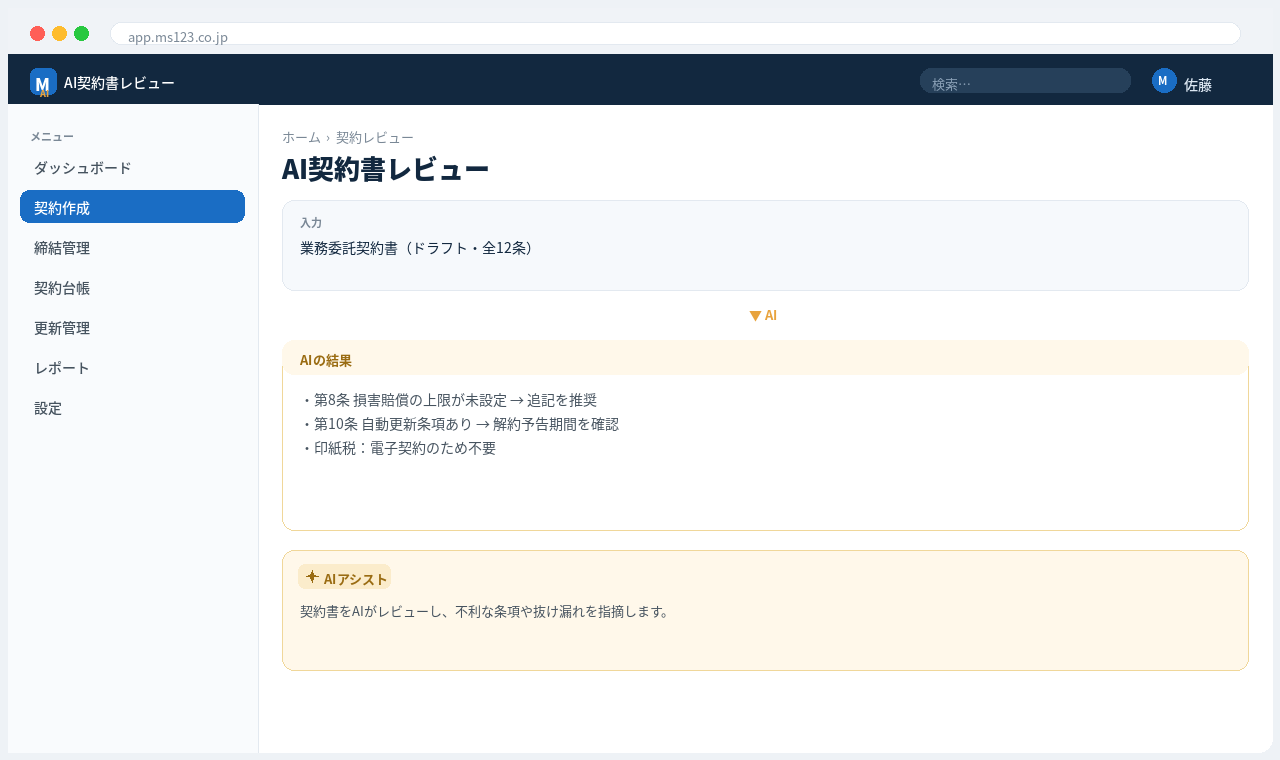
Task: Click the AI契約書レビュー header title
Action: point(119,83)
